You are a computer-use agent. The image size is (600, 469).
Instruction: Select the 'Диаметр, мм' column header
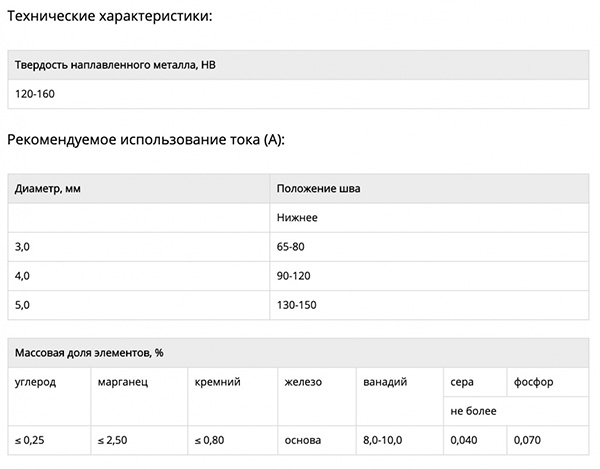139,189
